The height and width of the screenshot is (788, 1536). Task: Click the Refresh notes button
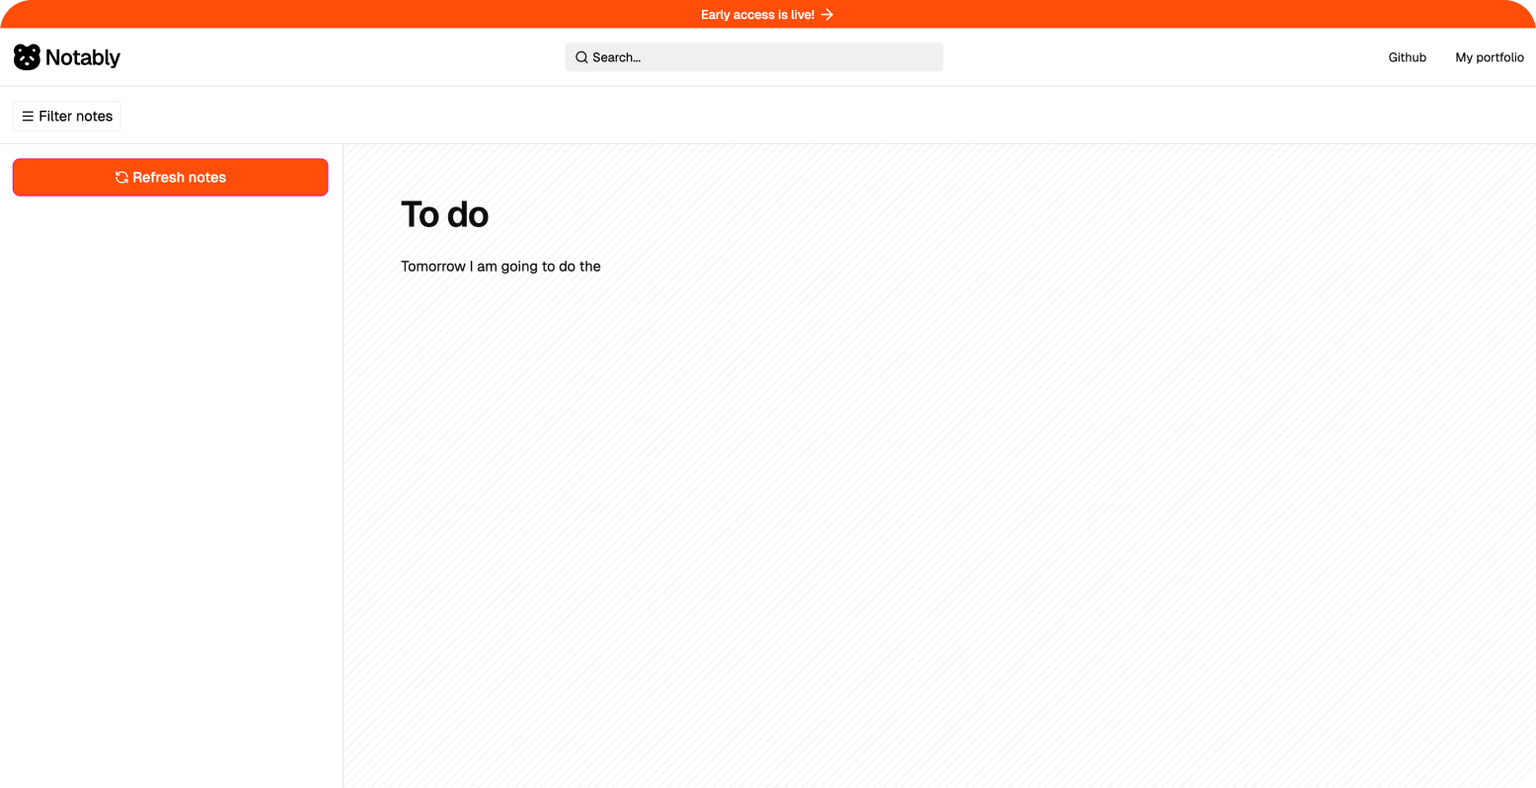point(170,177)
